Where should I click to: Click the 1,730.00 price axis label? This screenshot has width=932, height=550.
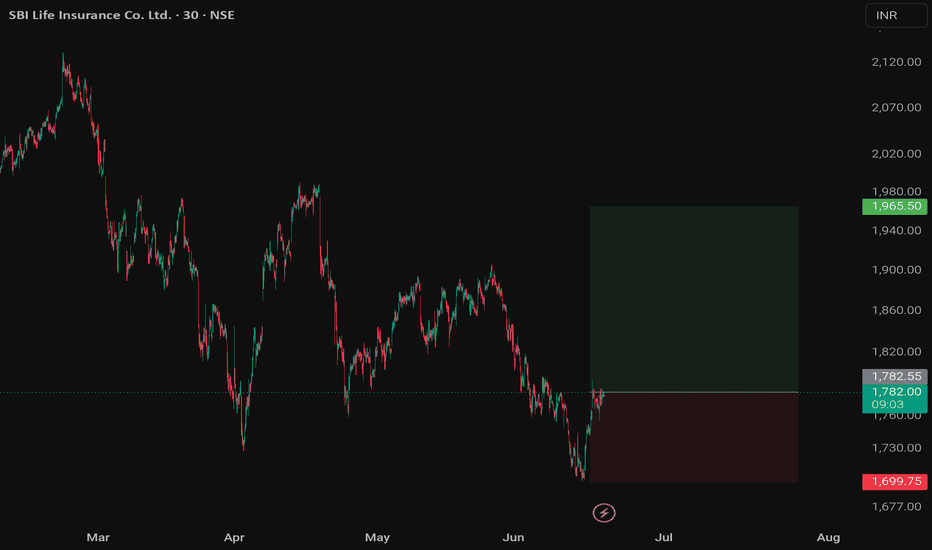(896, 448)
